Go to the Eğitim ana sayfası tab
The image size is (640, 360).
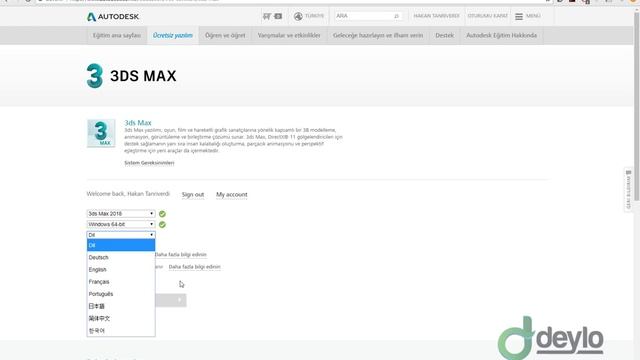click(117, 36)
